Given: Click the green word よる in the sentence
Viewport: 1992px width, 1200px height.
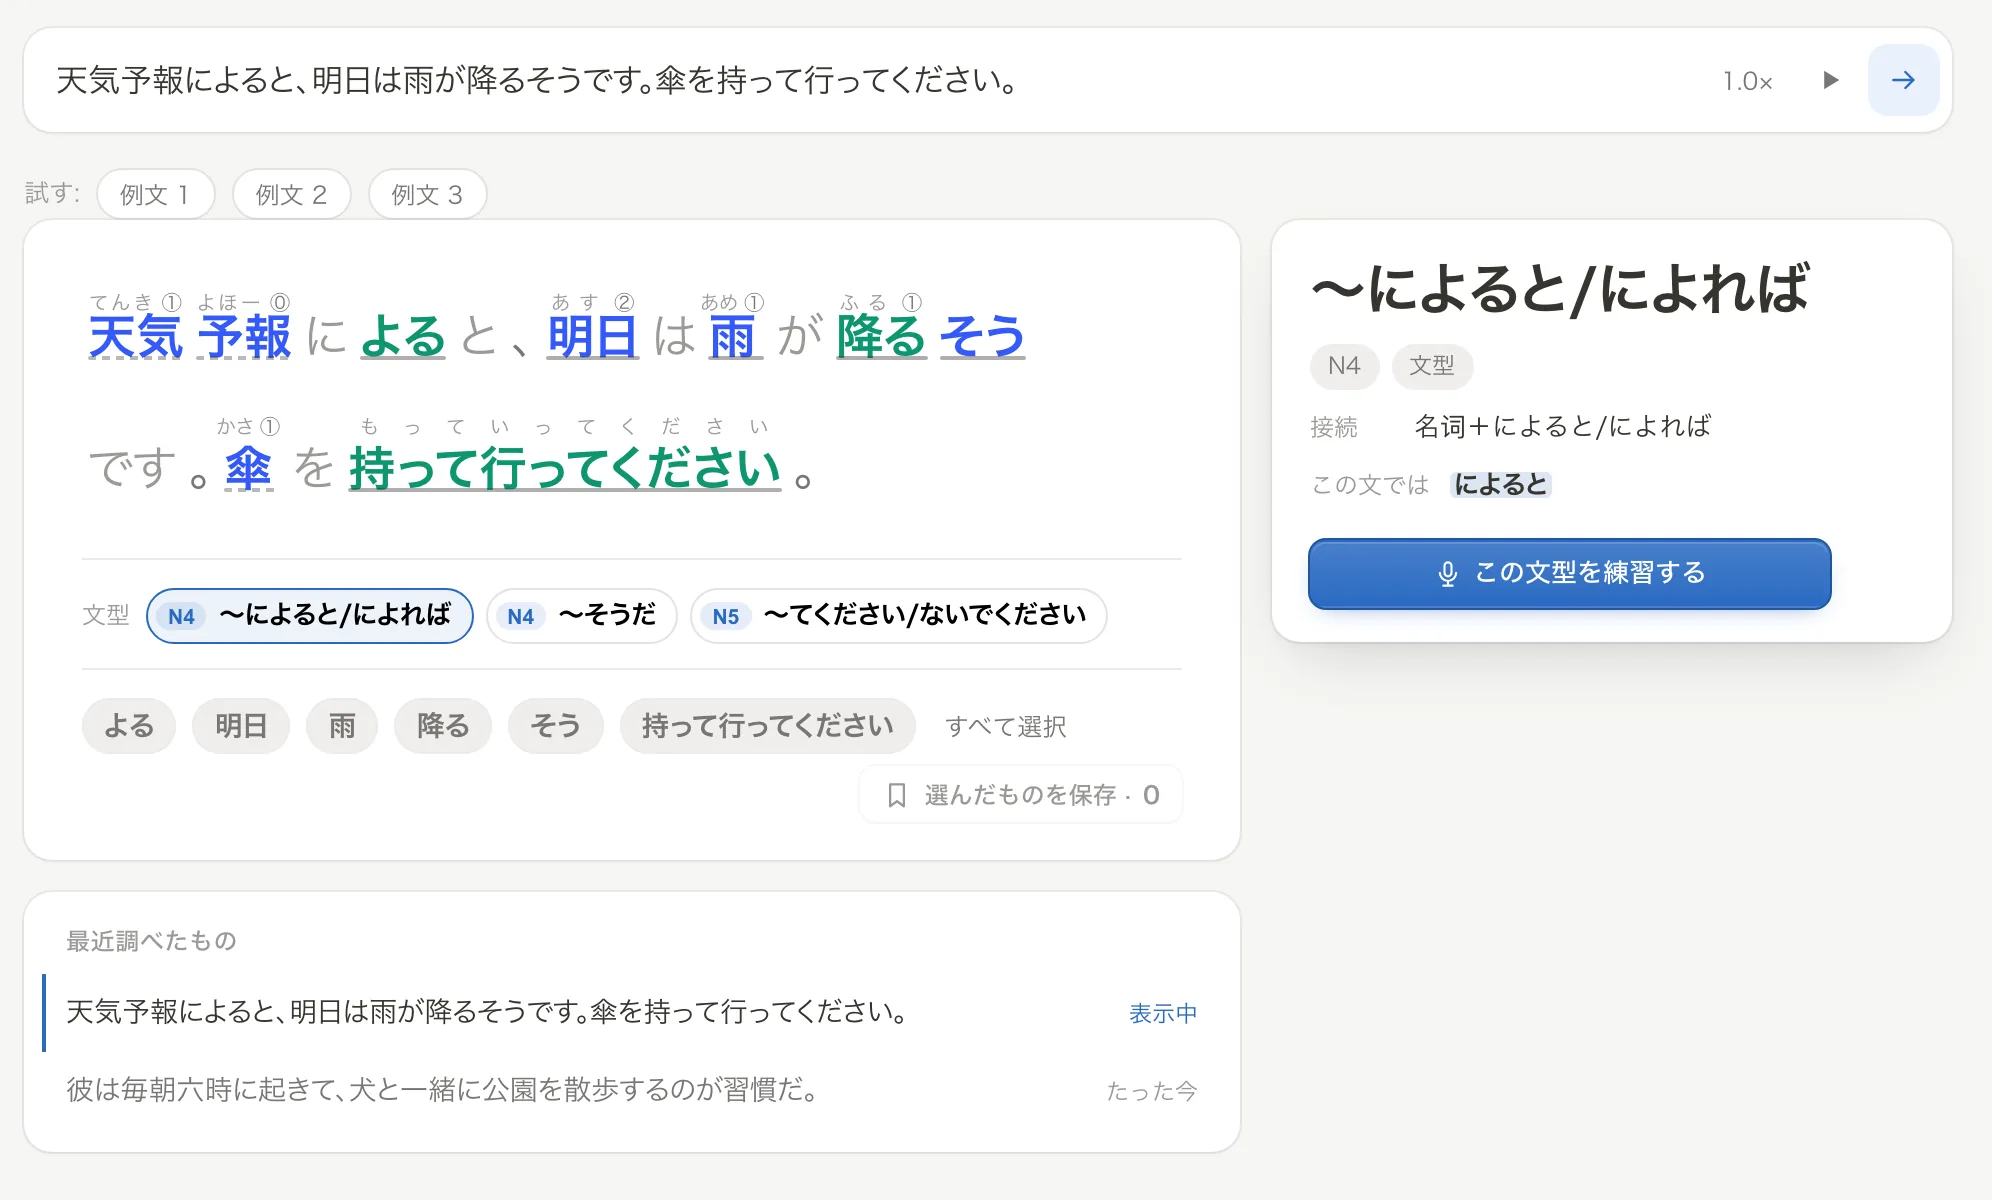Looking at the screenshot, I should pos(403,336).
